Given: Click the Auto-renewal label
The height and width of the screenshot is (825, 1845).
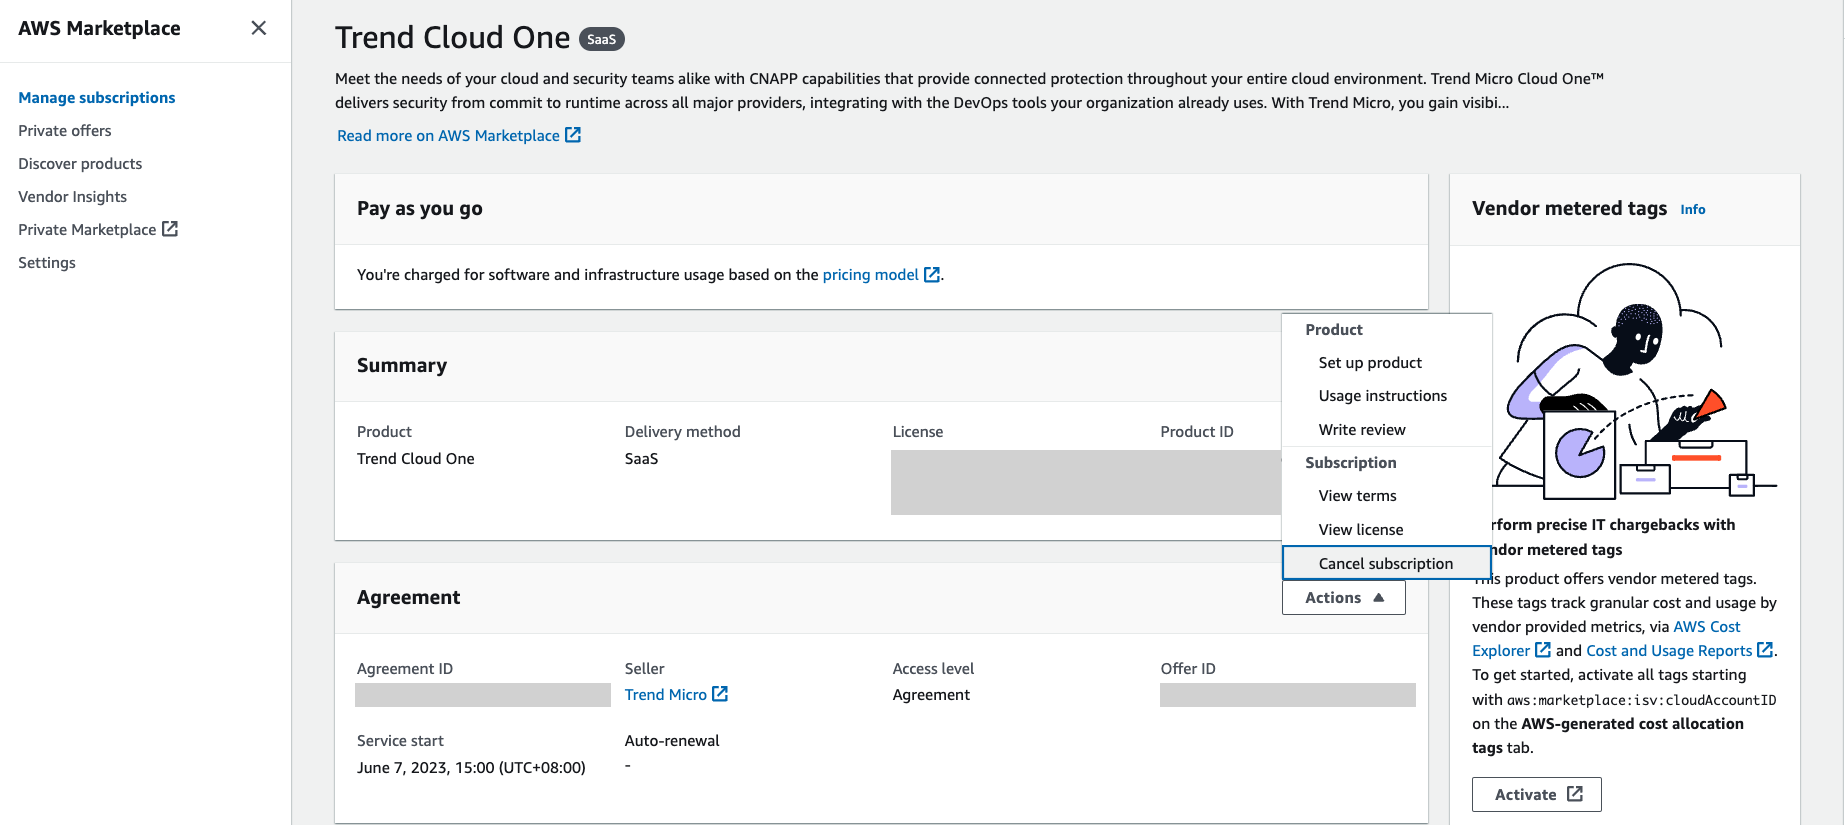Looking at the screenshot, I should pos(672,740).
